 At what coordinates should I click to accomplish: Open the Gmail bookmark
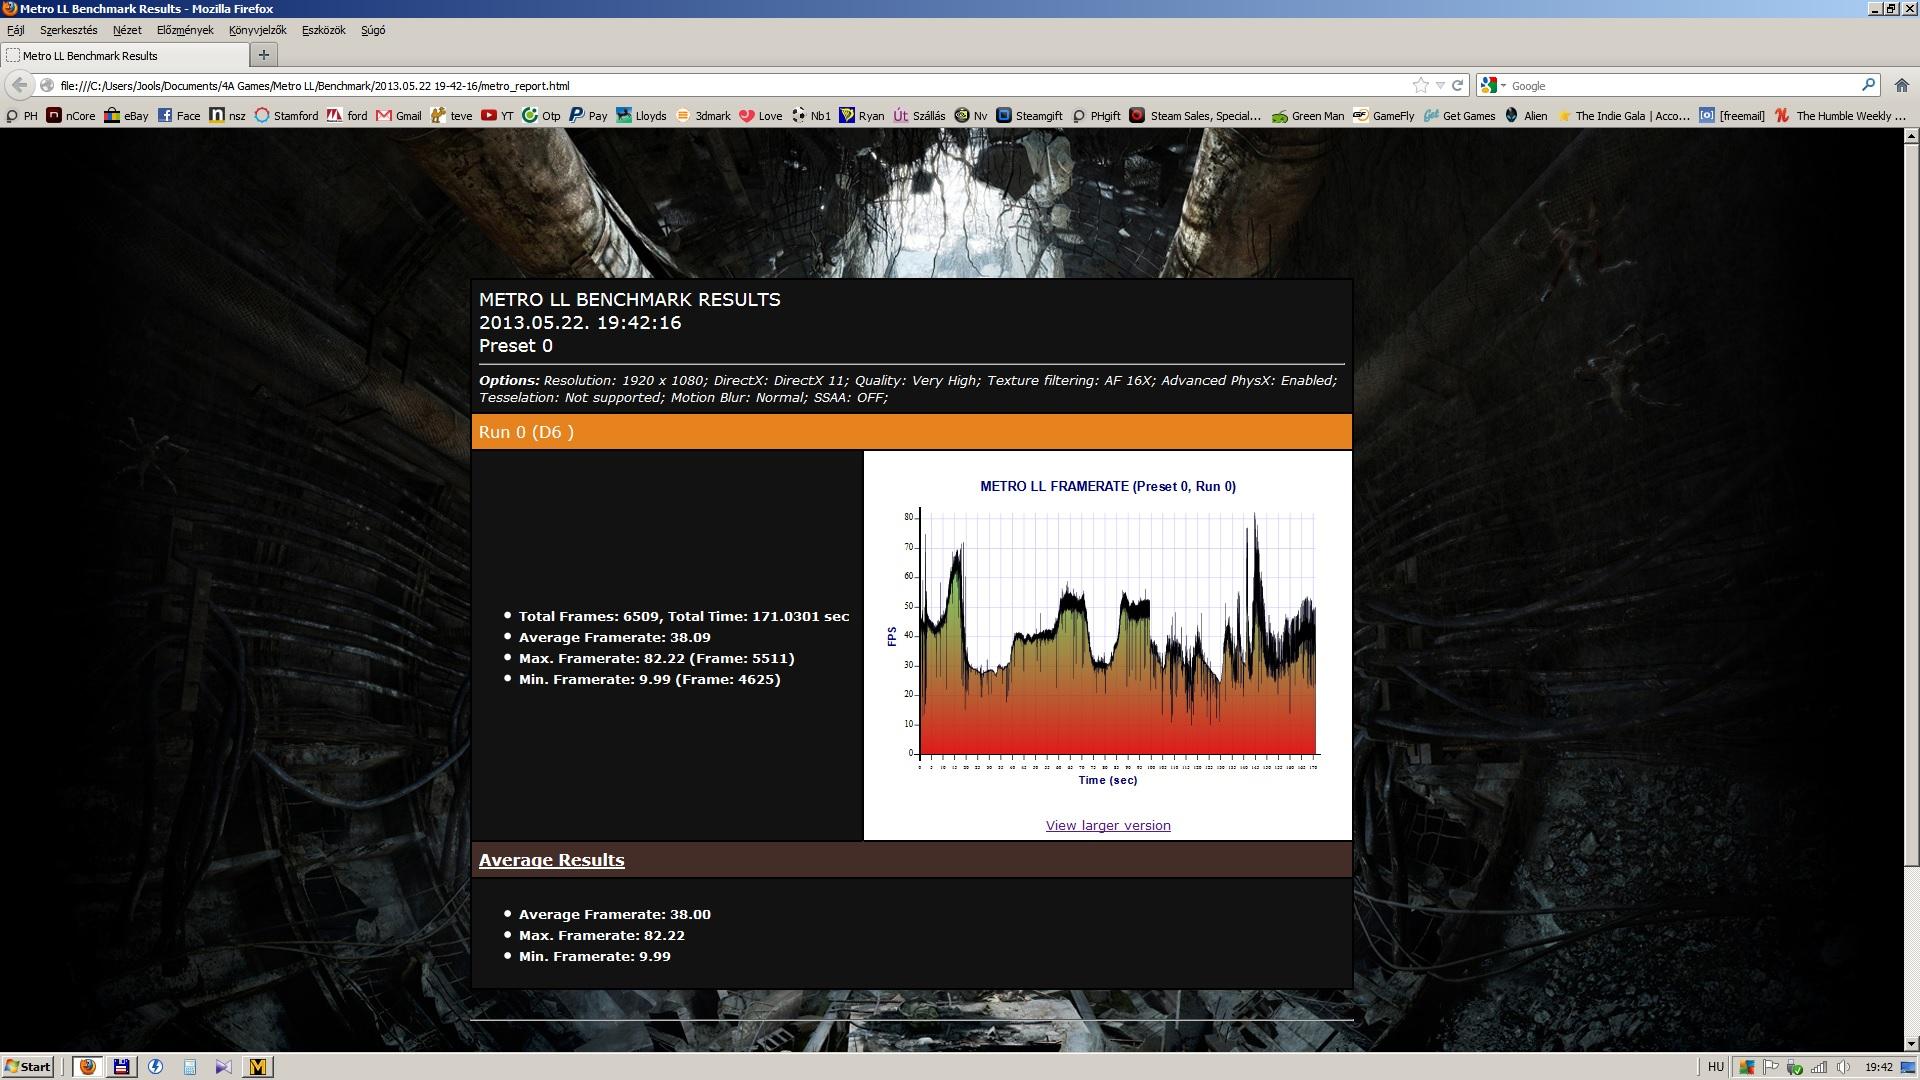tap(399, 115)
